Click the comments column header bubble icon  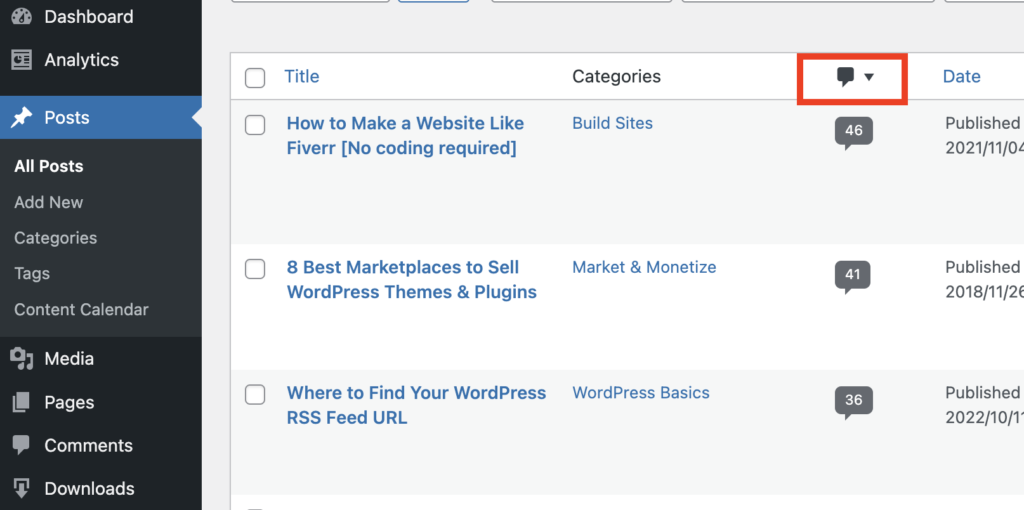846,77
